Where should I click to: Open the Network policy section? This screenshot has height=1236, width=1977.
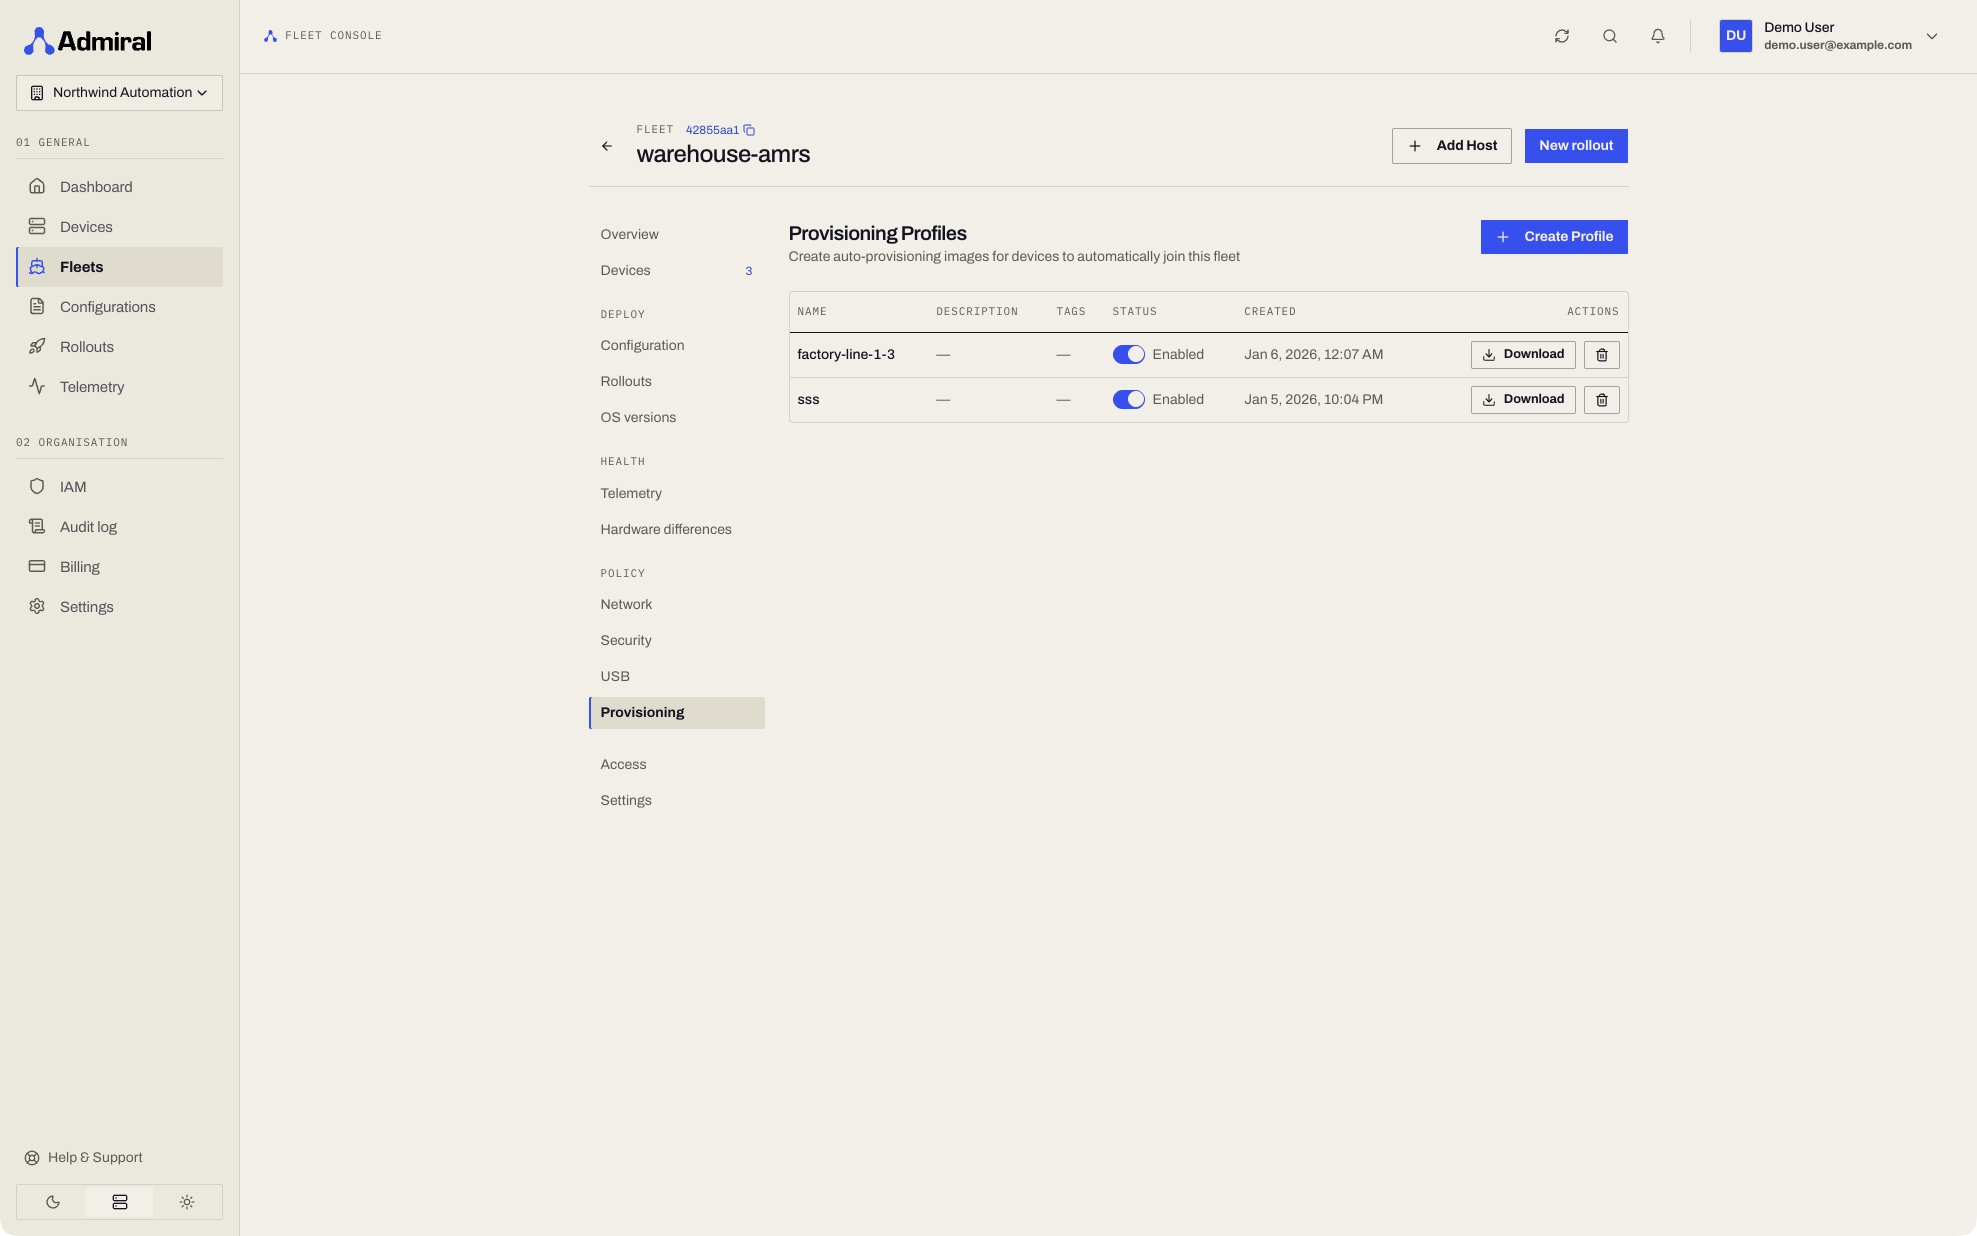click(677, 605)
